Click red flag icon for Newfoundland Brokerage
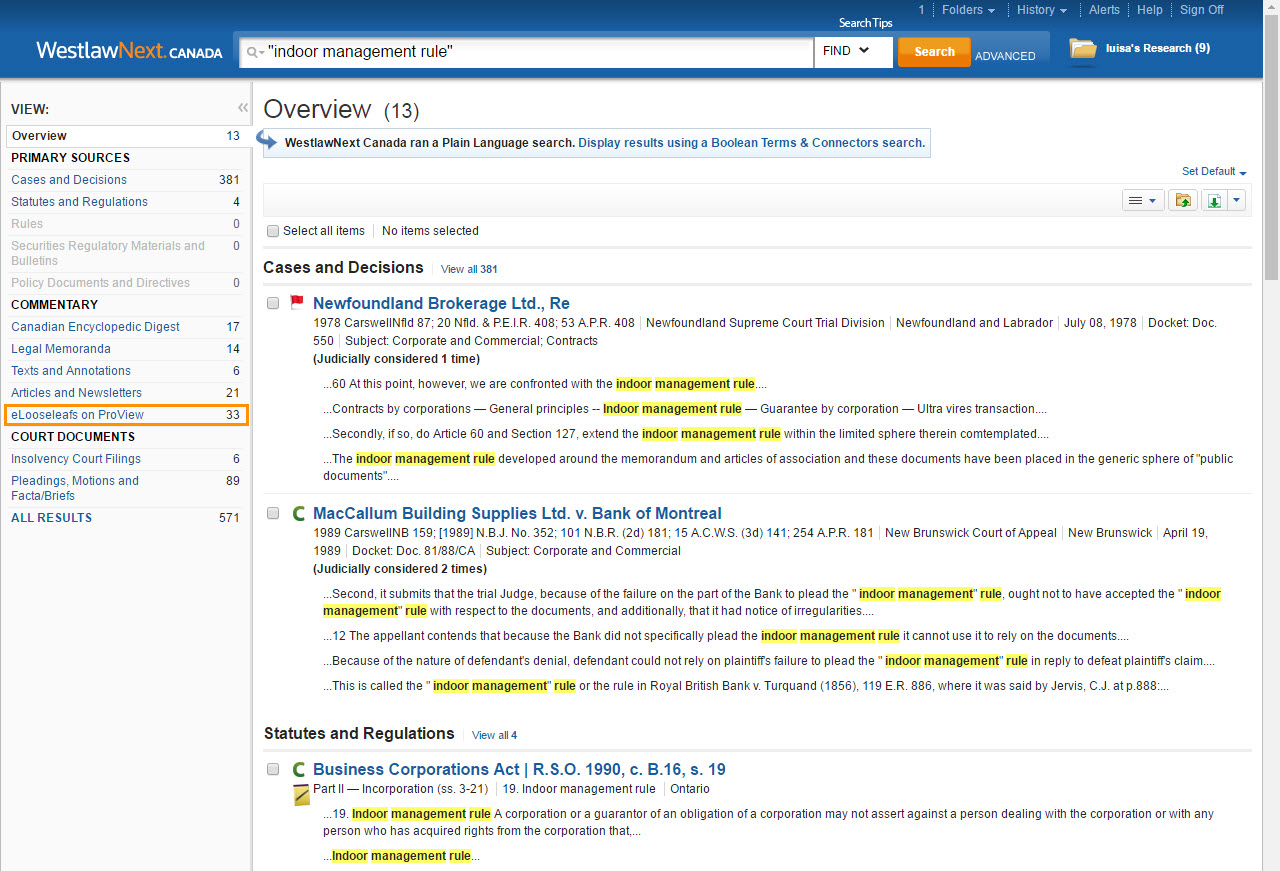Image resolution: width=1280 pixels, height=871 pixels. (297, 302)
